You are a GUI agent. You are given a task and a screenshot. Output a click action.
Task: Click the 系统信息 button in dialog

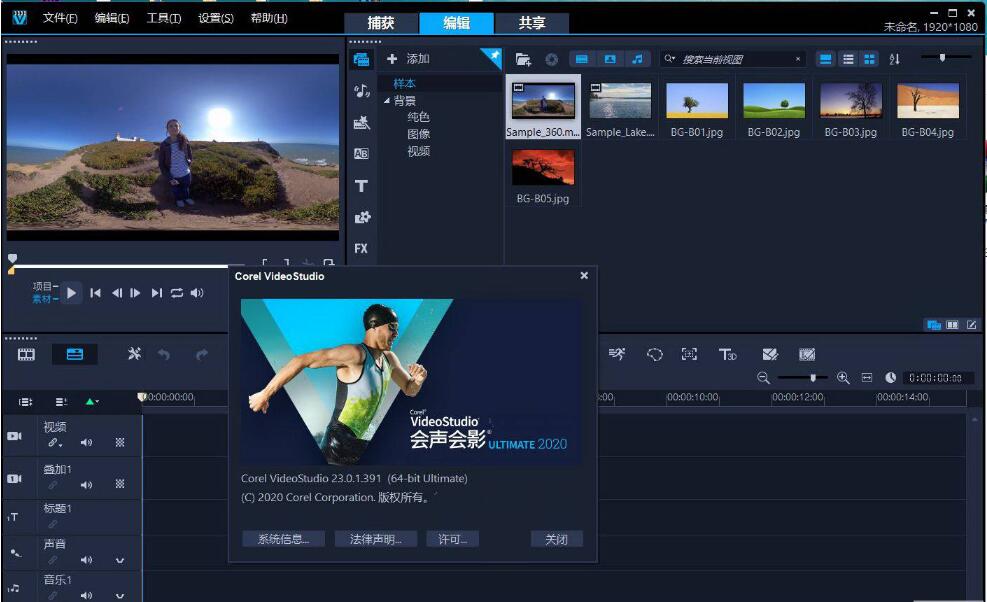(283, 539)
